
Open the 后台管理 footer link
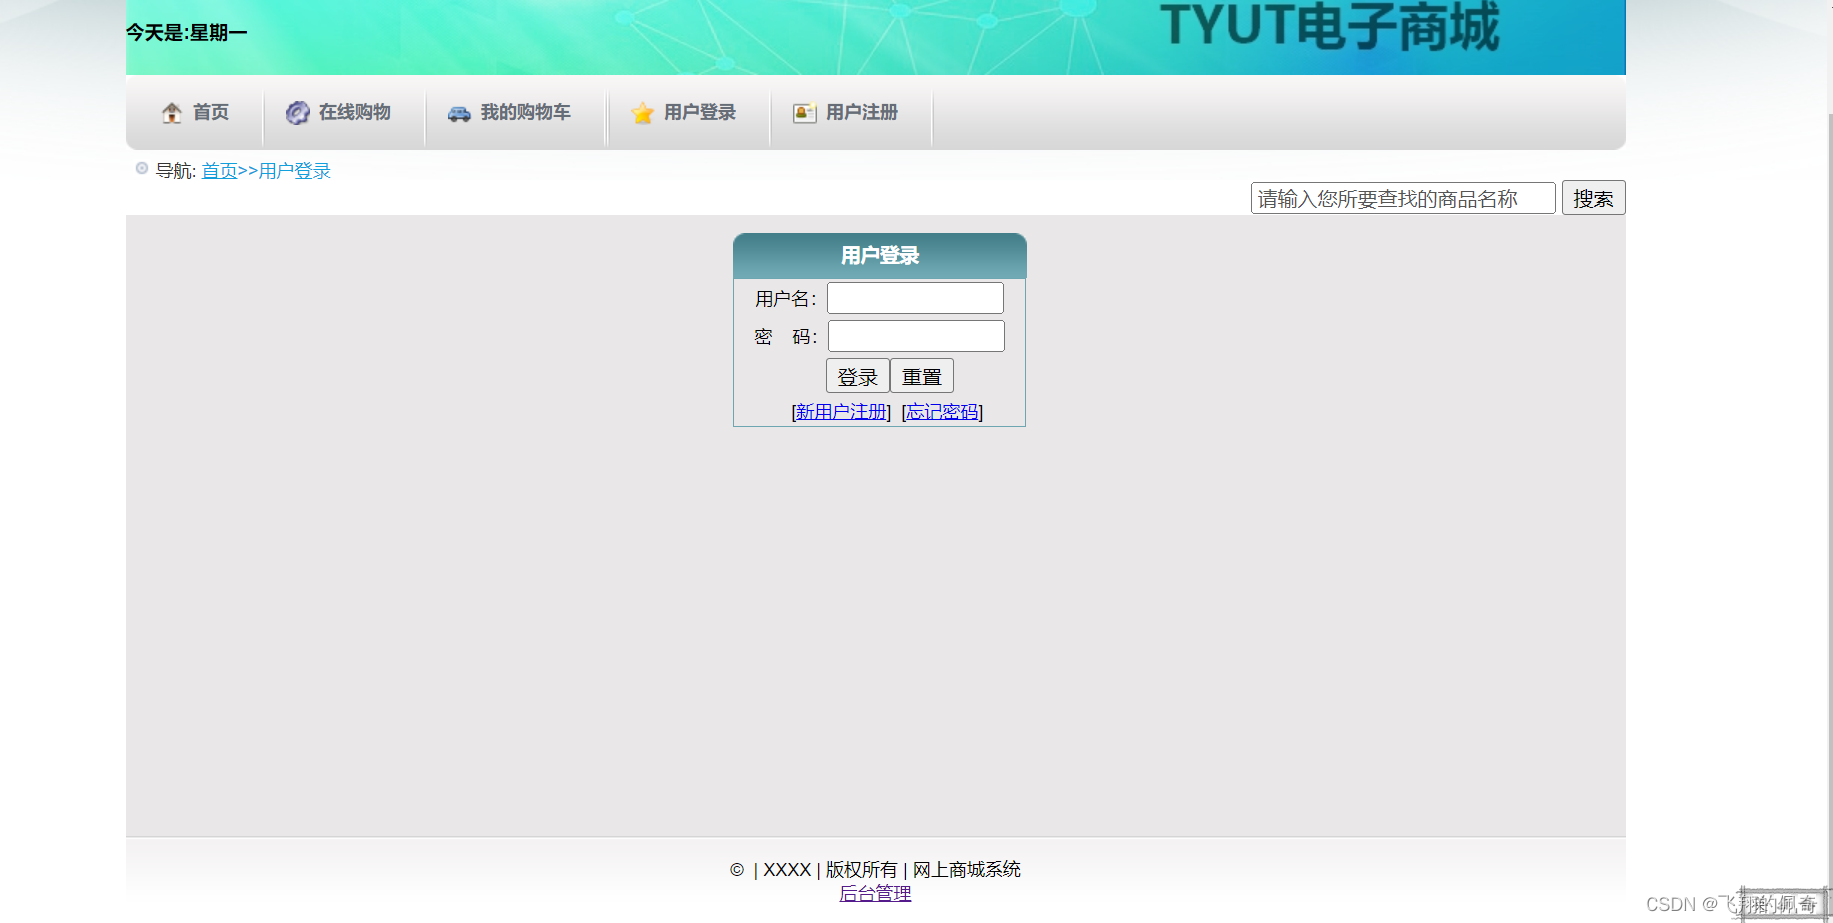coord(875,893)
